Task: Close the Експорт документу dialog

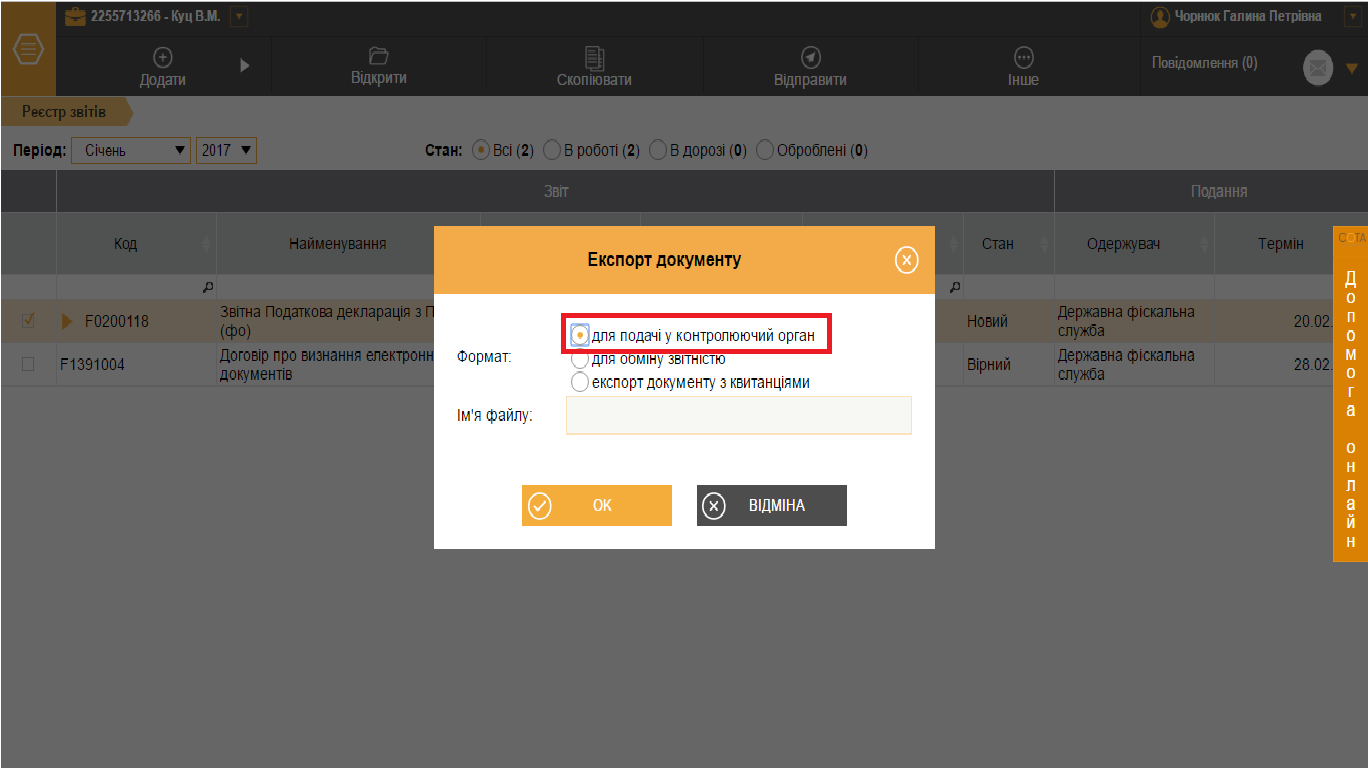Action: 906,261
